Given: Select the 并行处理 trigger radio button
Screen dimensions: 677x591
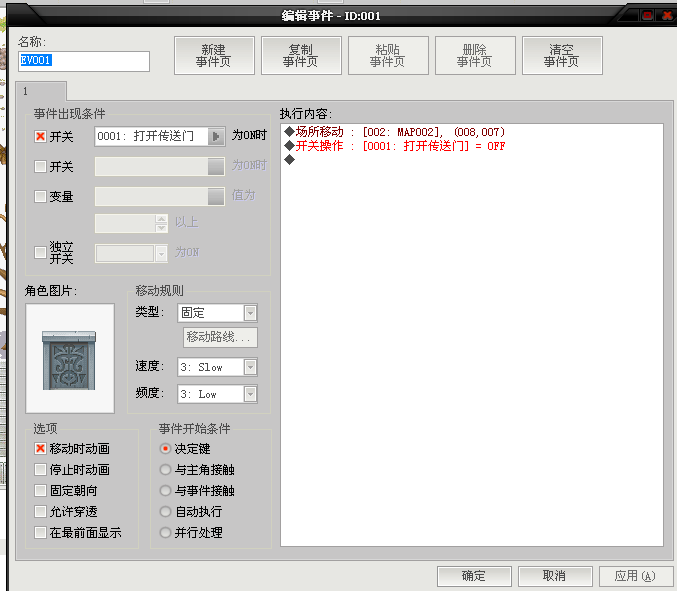Looking at the screenshot, I should point(165,532).
